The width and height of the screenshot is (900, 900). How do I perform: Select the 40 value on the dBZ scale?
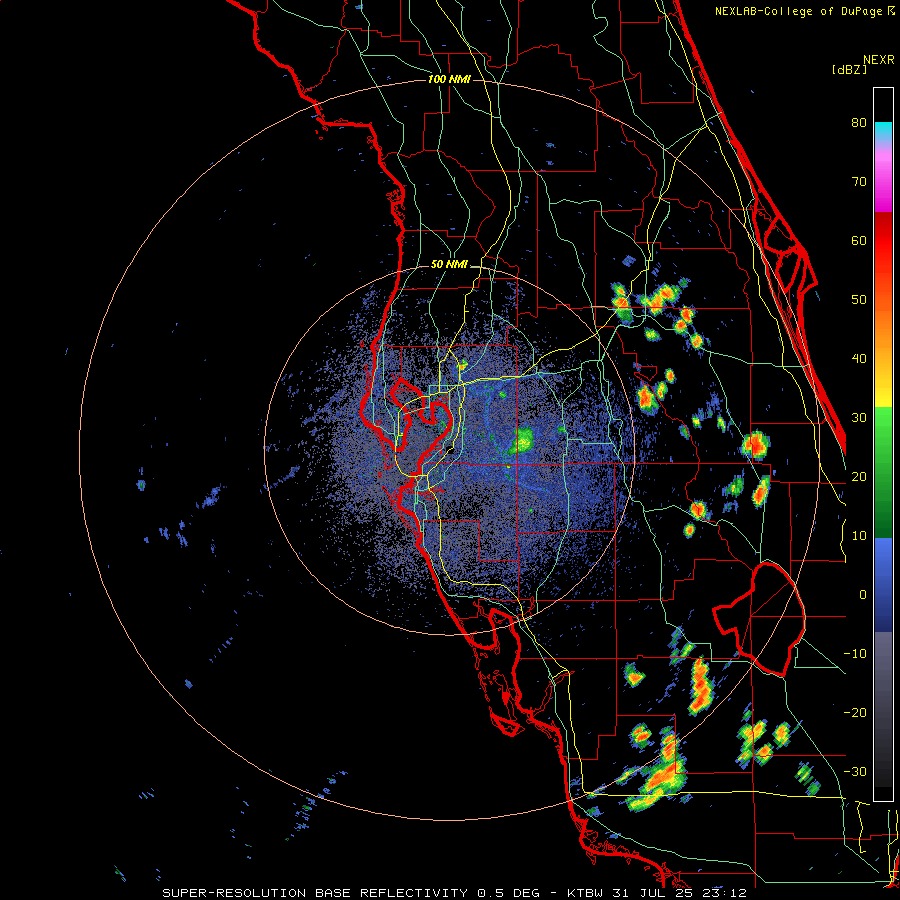point(859,359)
